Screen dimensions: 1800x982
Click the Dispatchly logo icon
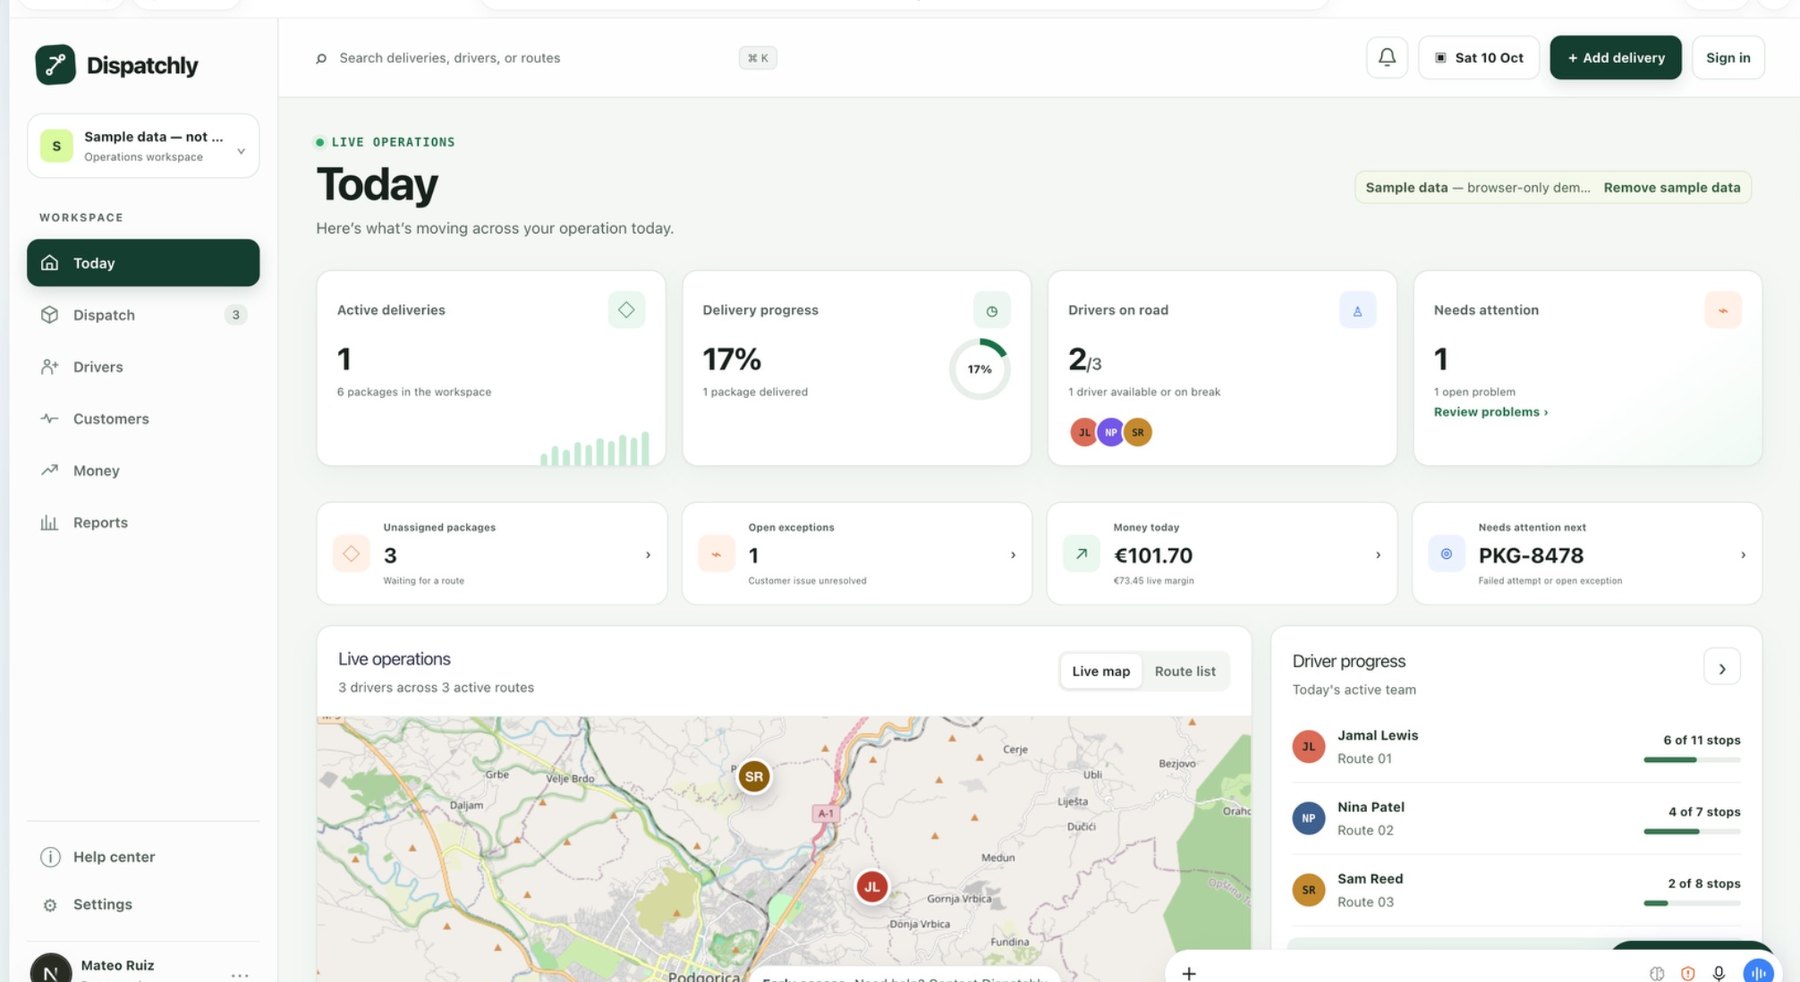(55, 65)
